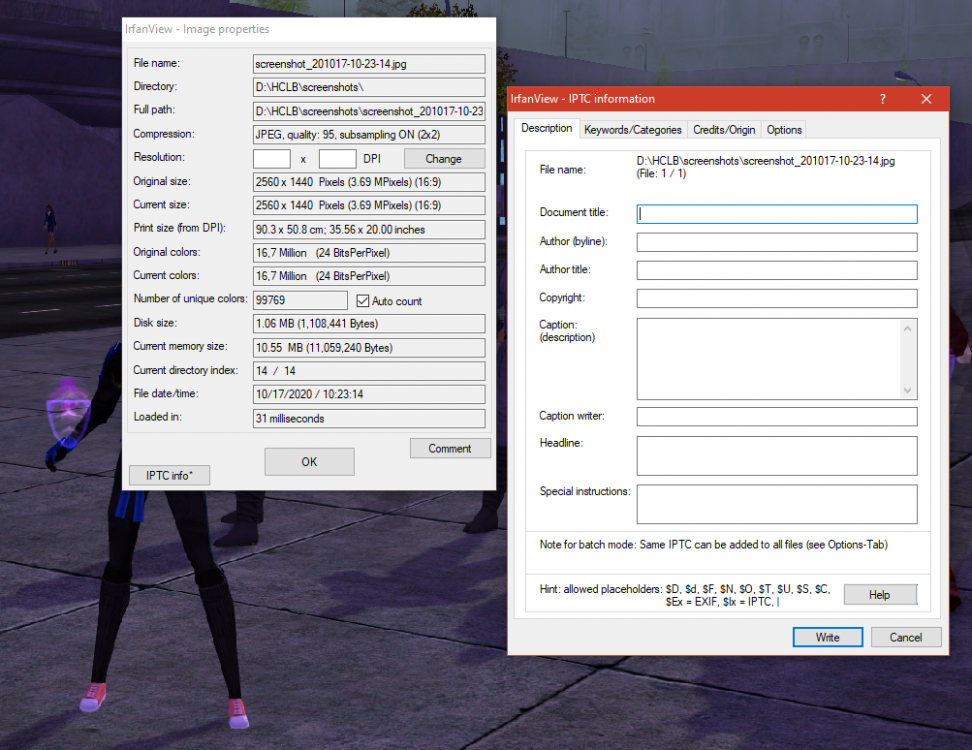Image resolution: width=972 pixels, height=750 pixels.
Task: Cancel the IPTC information dialog
Action: pos(905,637)
